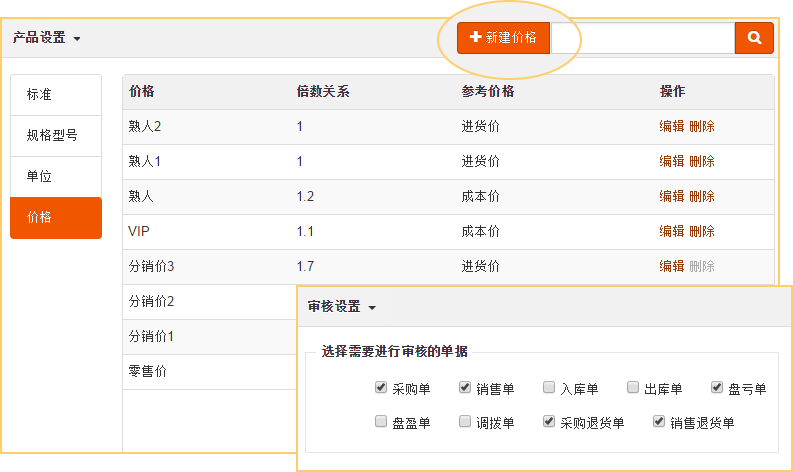
Task: Switch to the 规格型号 tab
Action: [56, 135]
